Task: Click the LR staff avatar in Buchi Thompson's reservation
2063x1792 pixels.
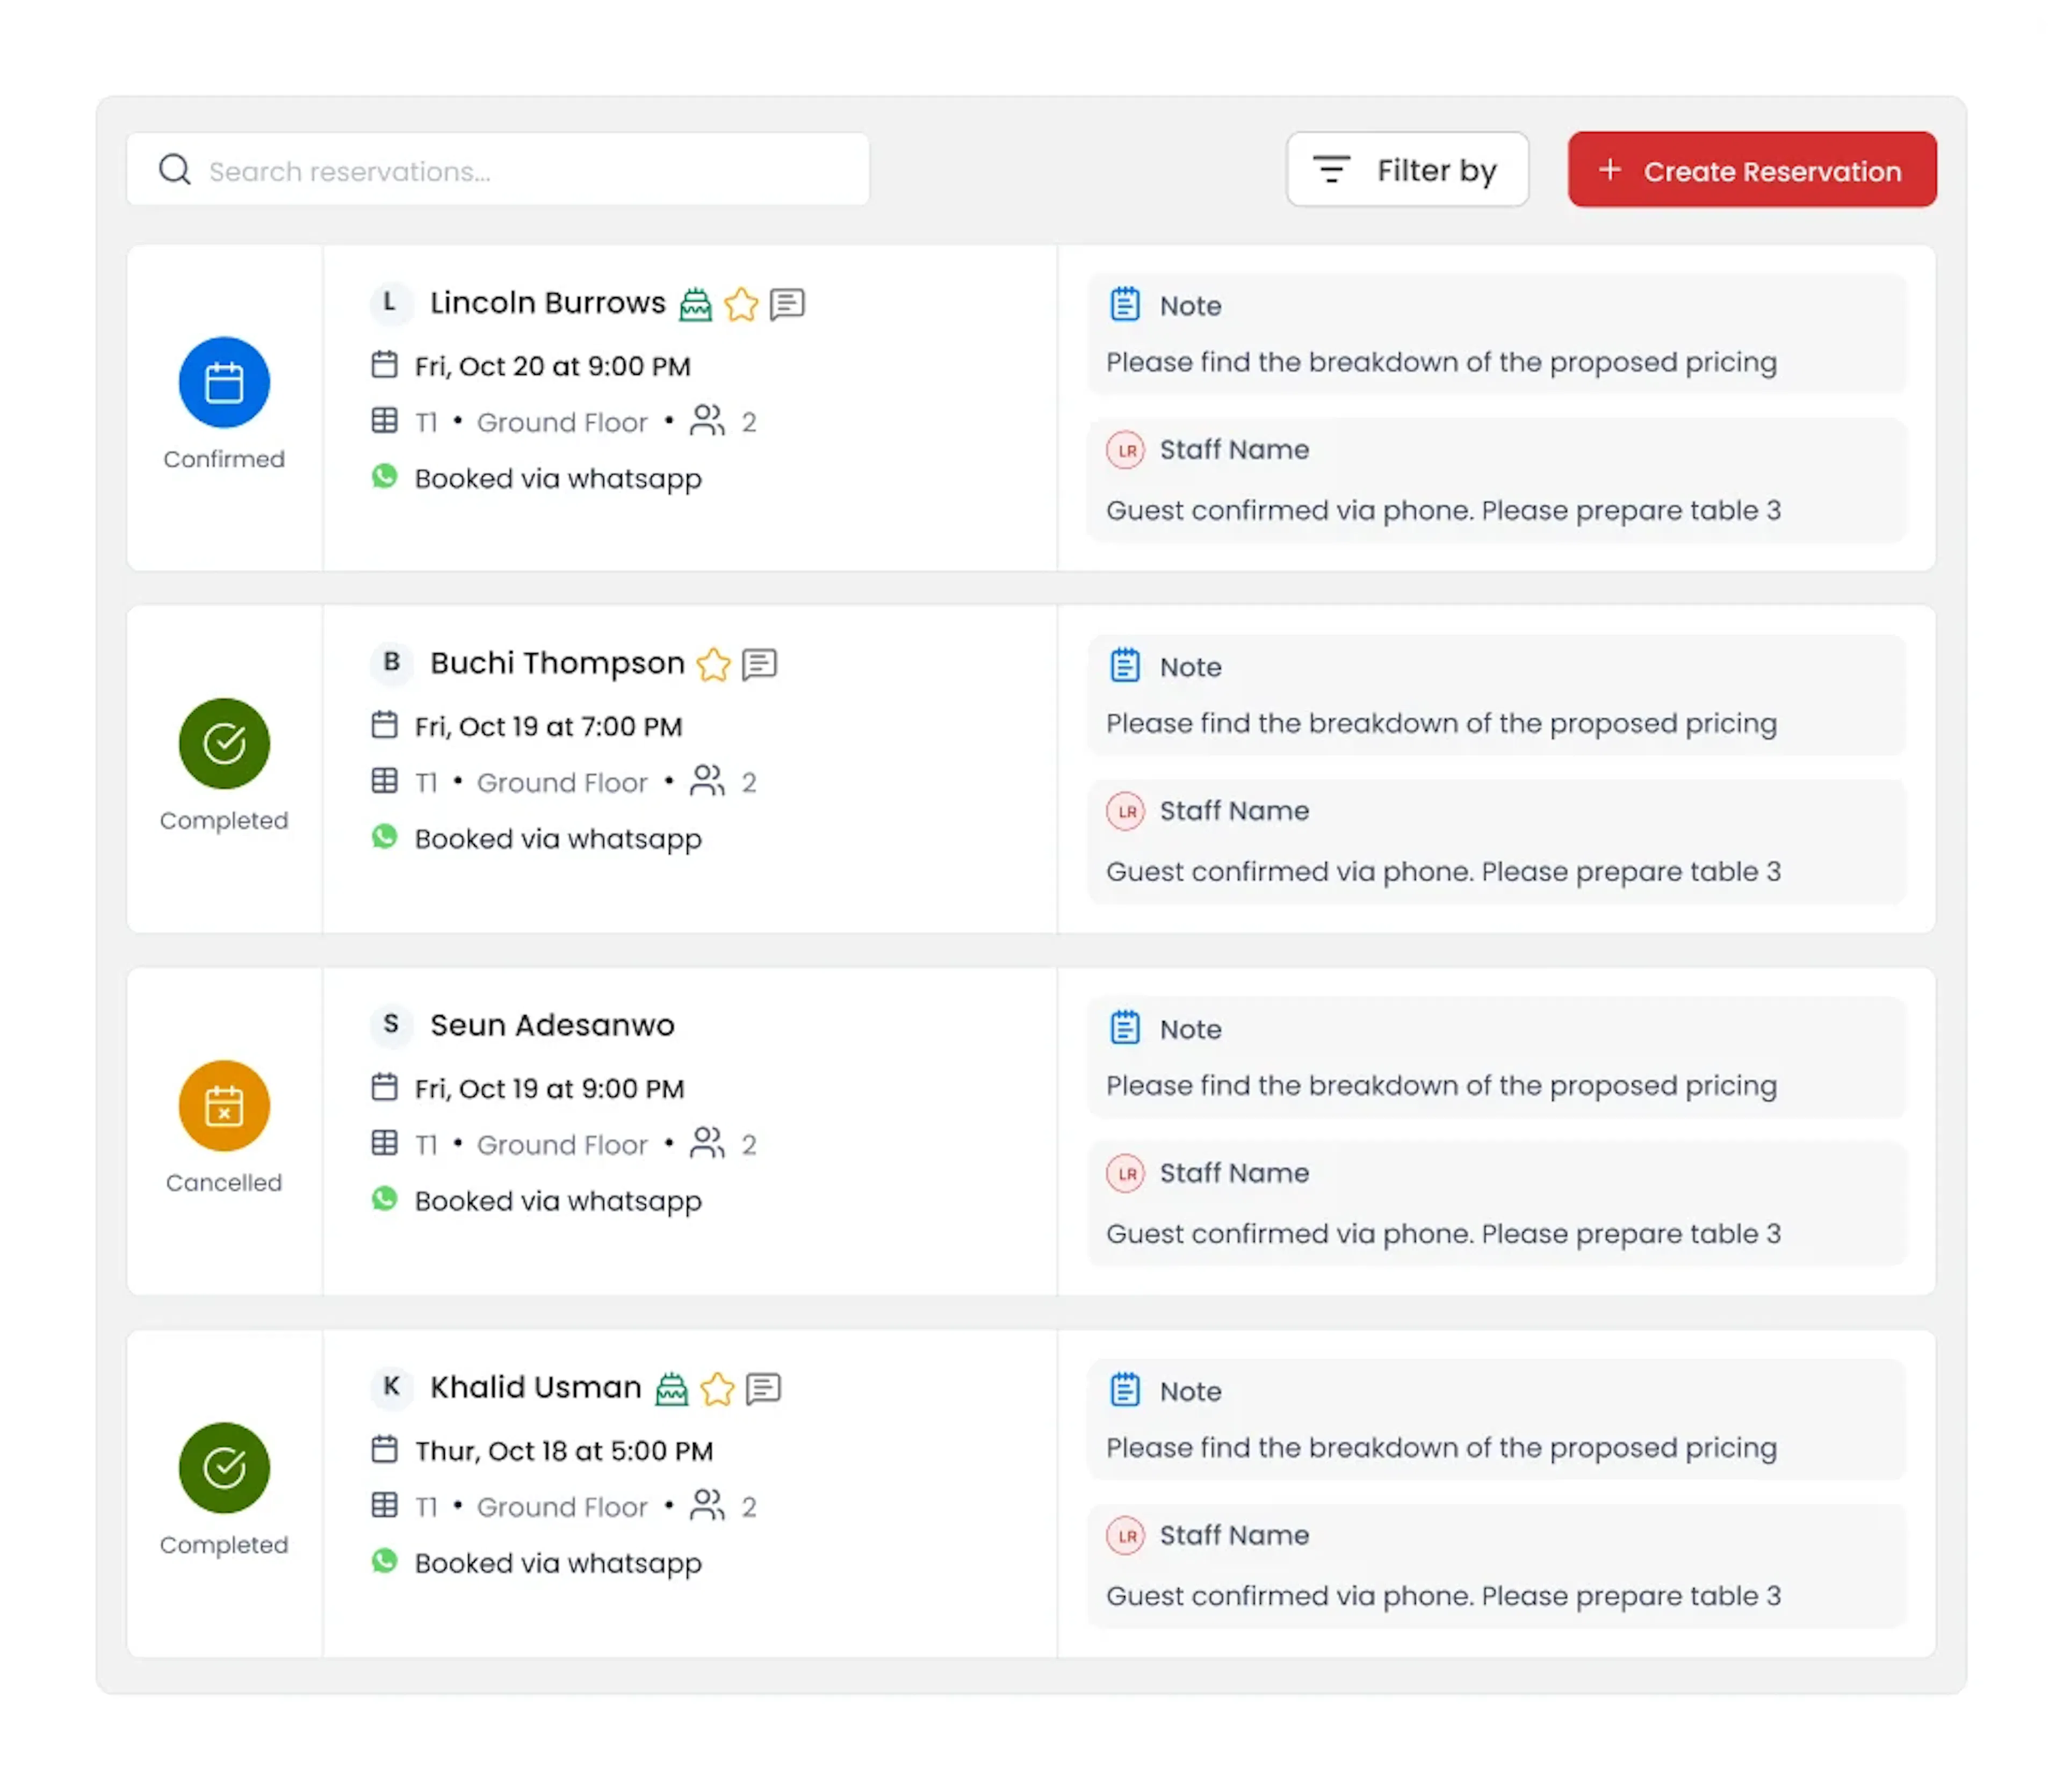Action: [x=1126, y=811]
